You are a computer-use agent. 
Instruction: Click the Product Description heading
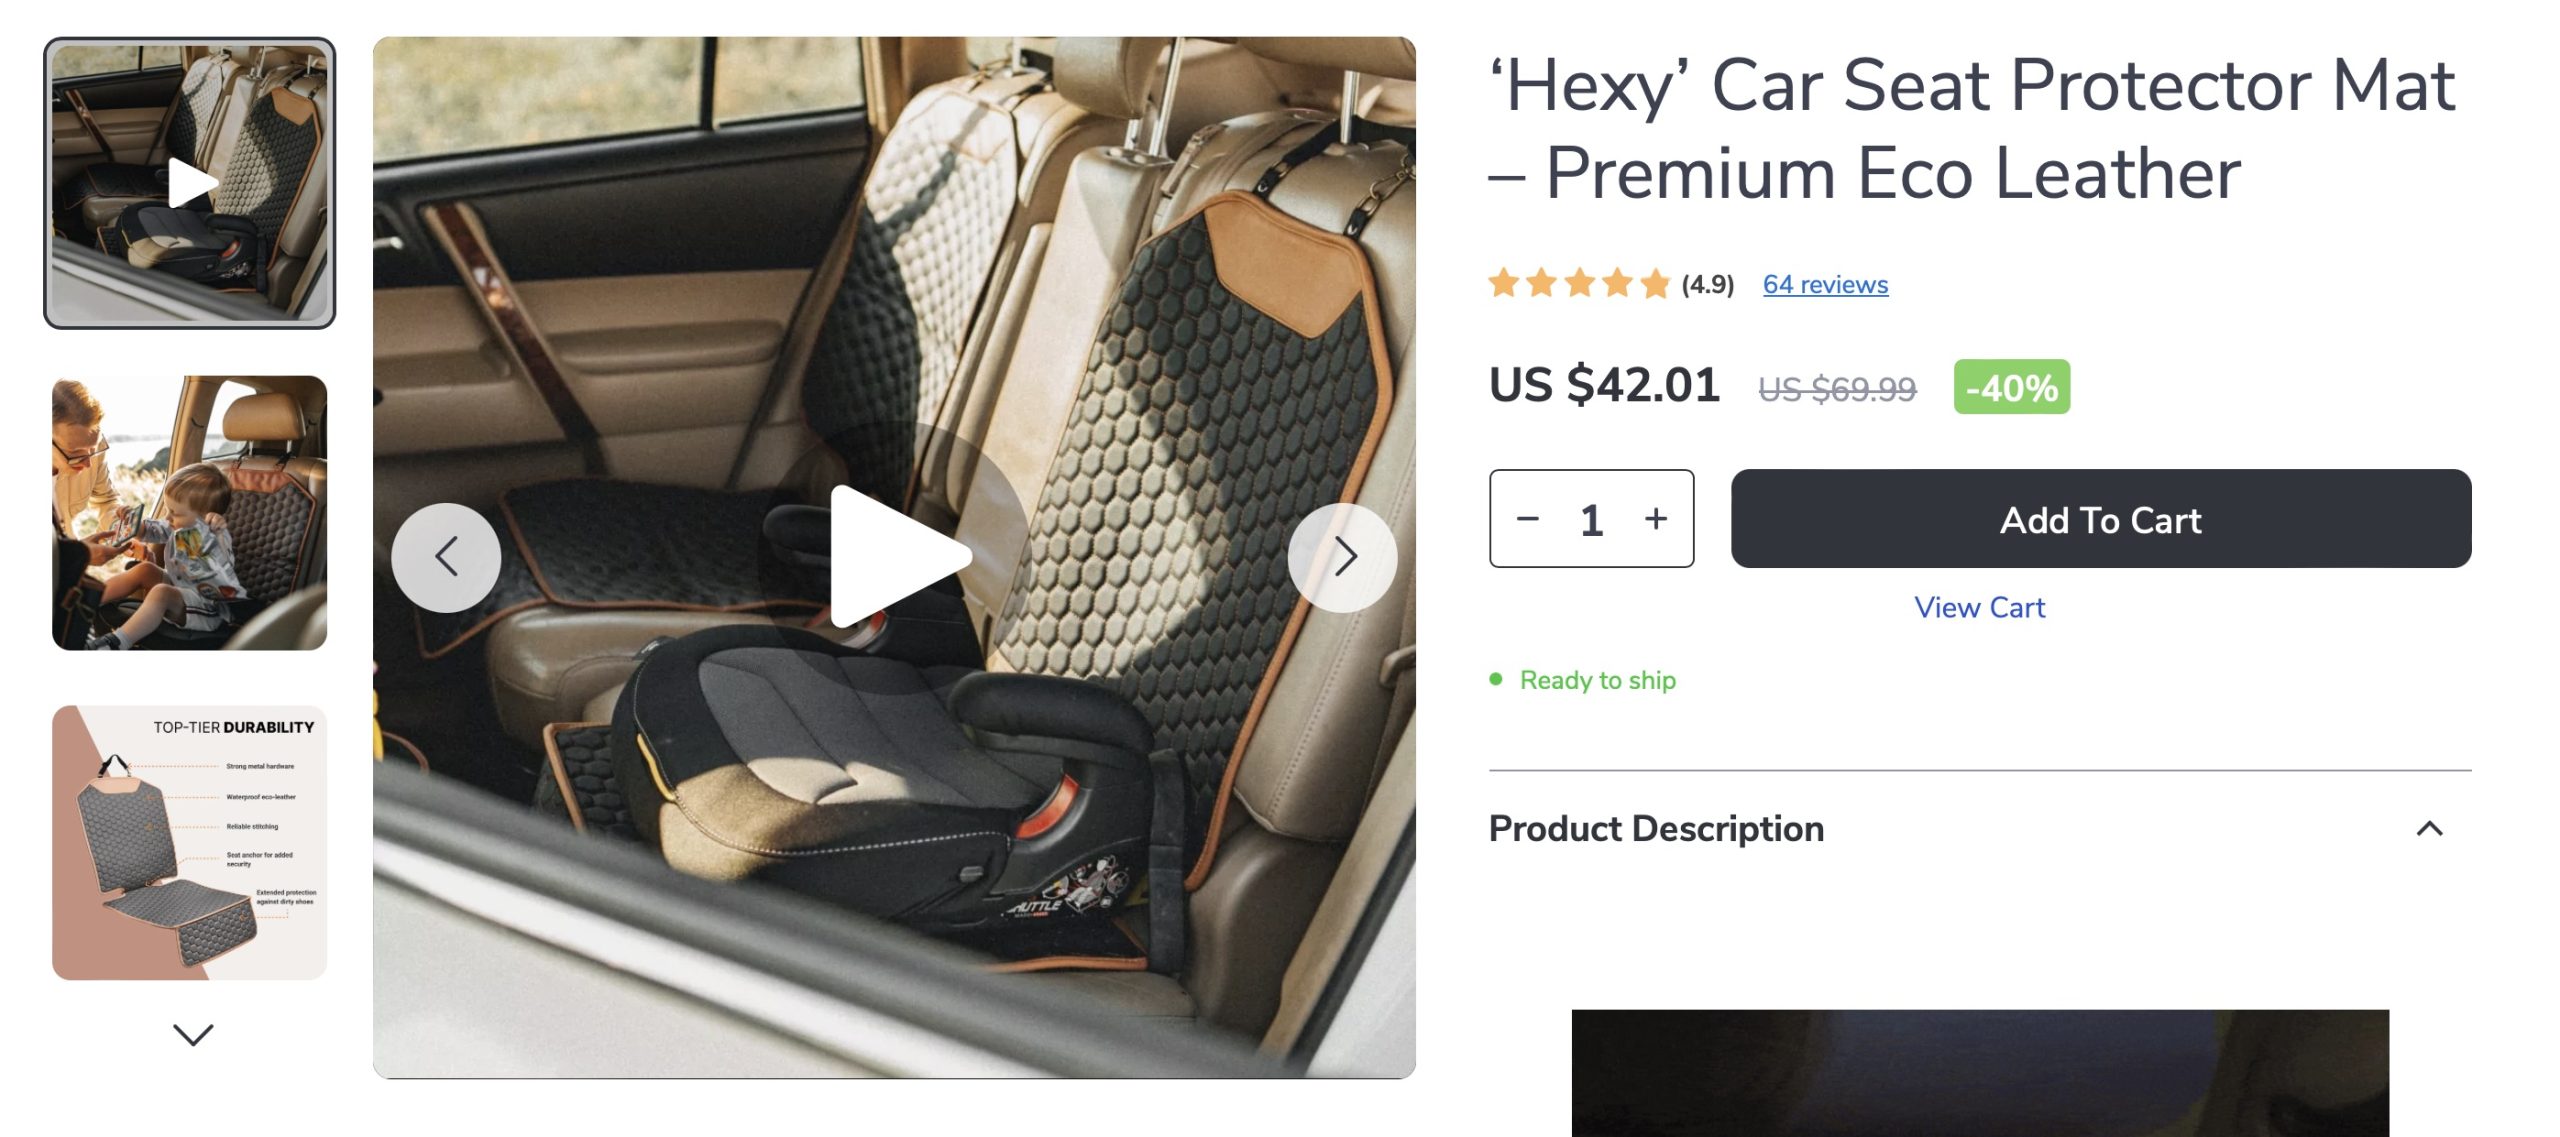pos(1656,829)
